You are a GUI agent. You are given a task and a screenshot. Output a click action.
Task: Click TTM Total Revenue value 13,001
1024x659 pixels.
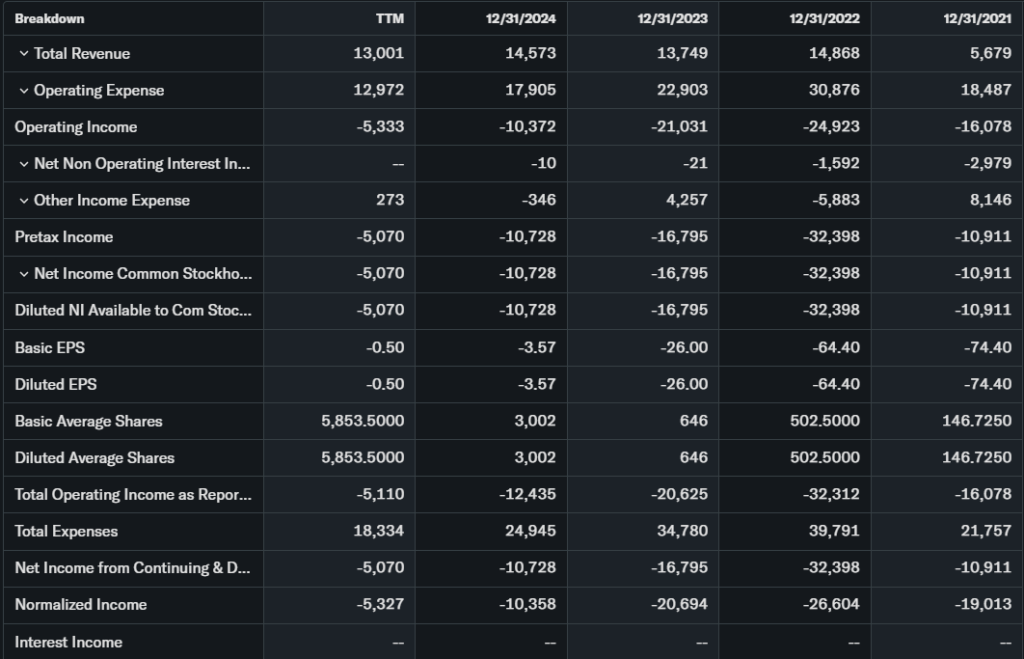point(379,53)
